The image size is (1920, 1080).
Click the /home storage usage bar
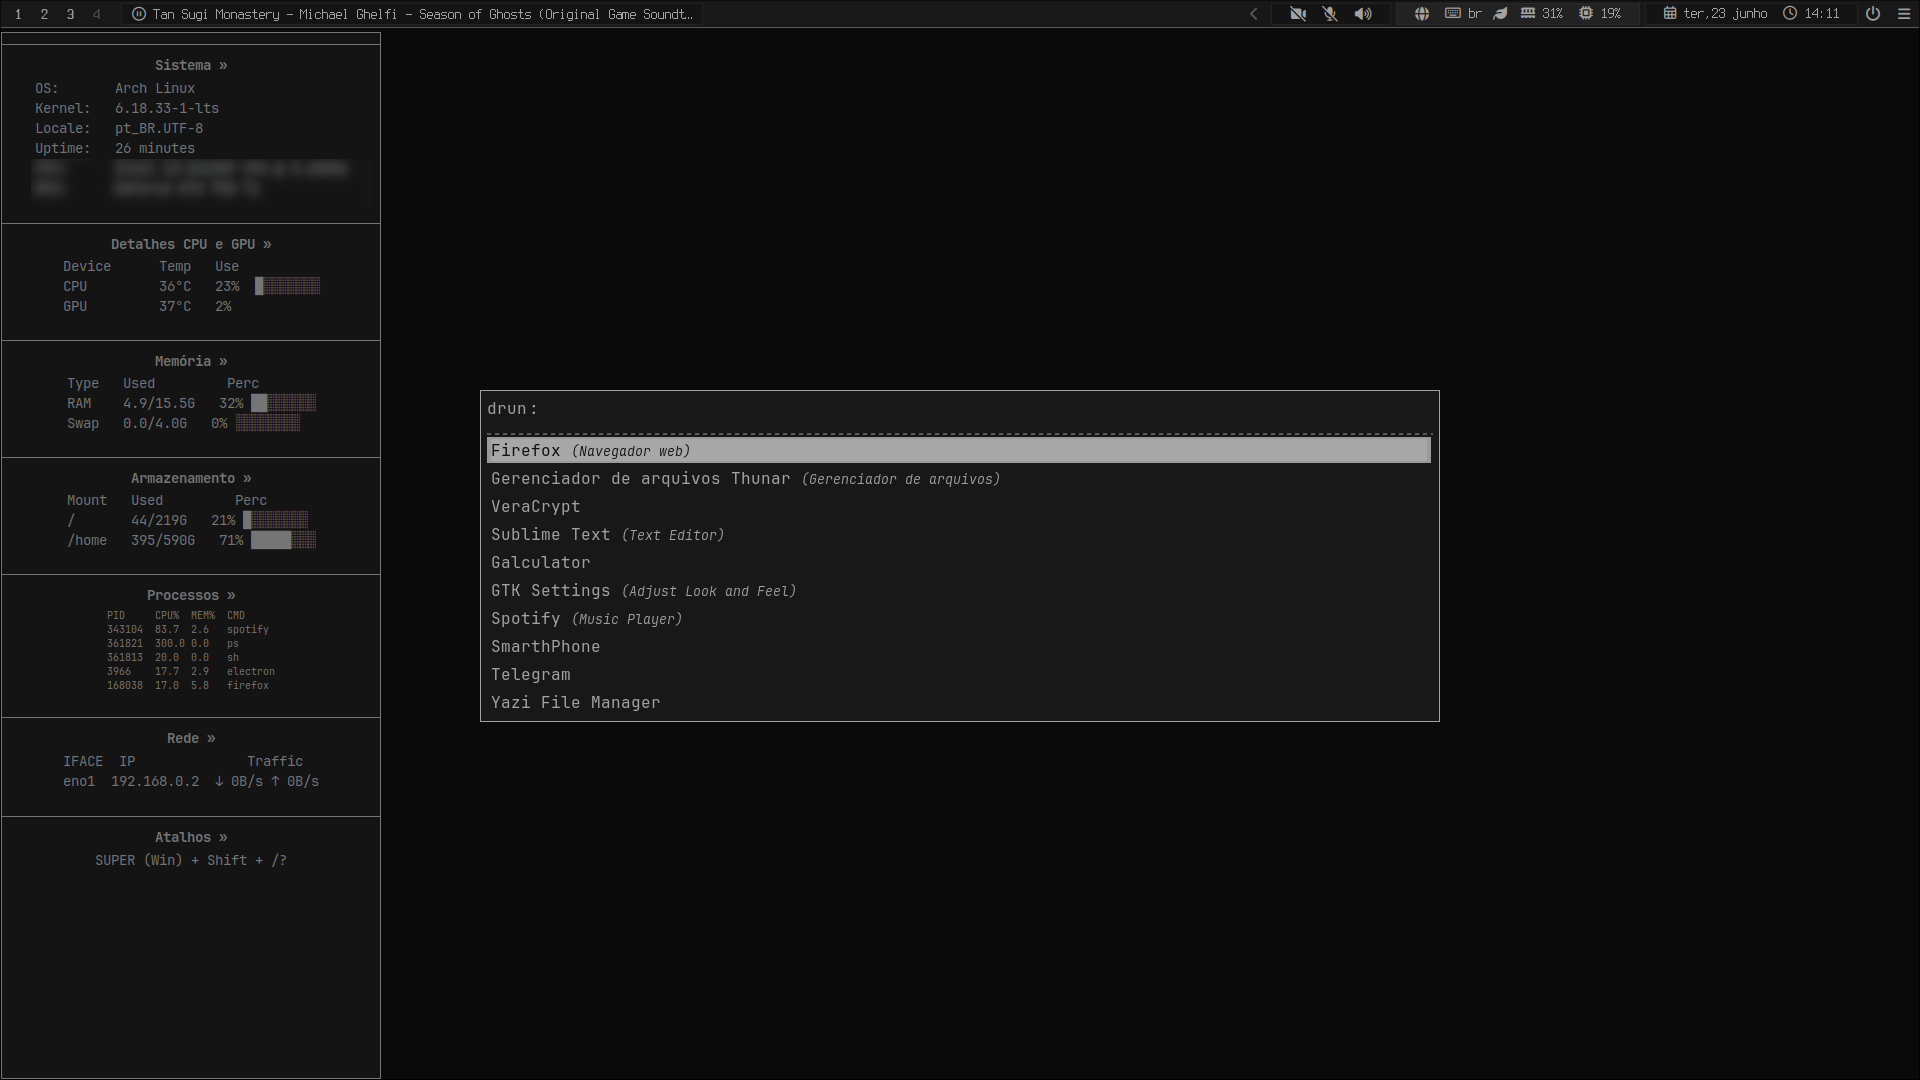(283, 540)
